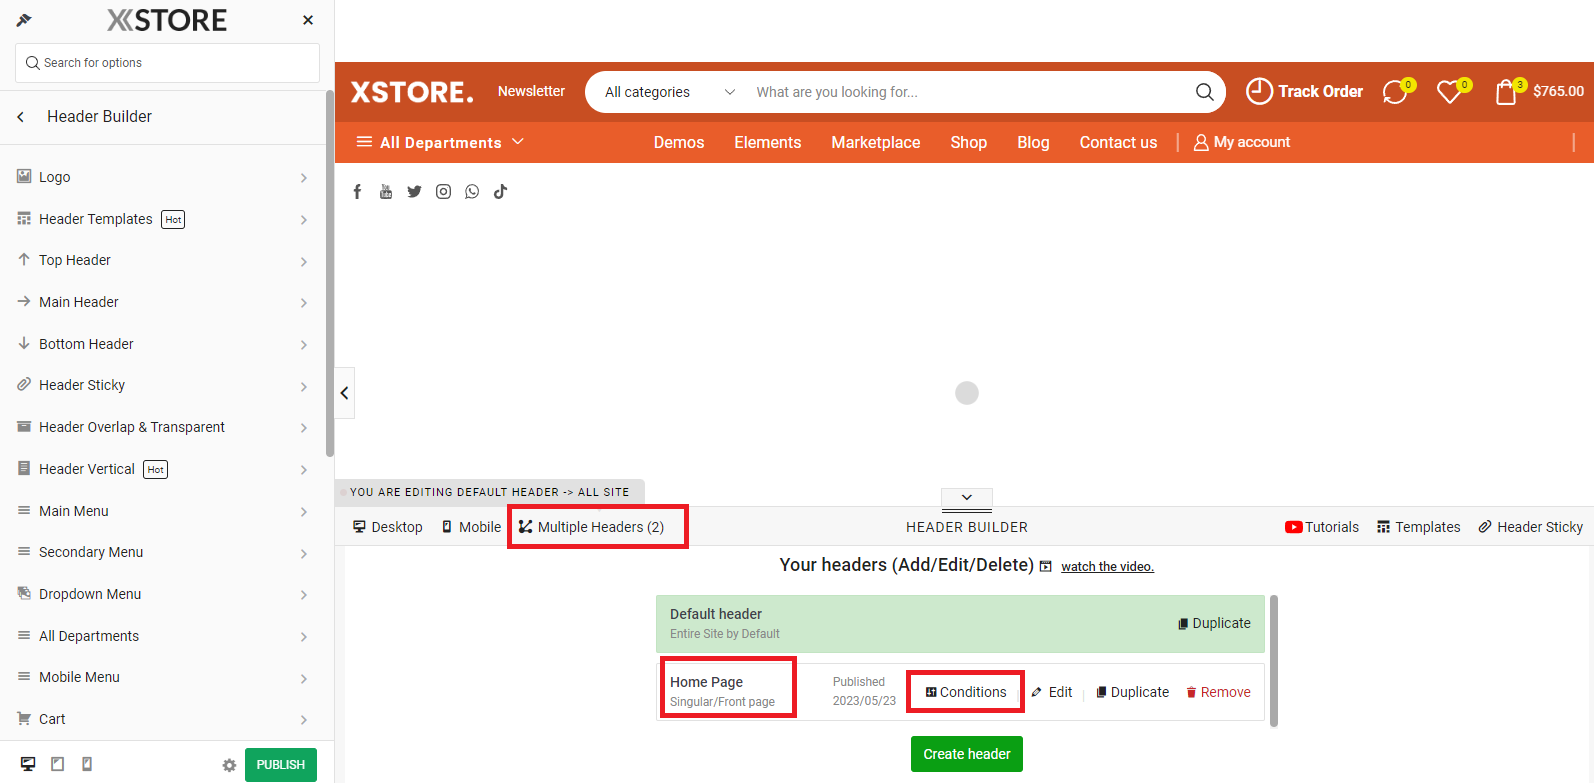Click the pin icon beside XSTORE logo
The image size is (1594, 783).
[x=24, y=20]
